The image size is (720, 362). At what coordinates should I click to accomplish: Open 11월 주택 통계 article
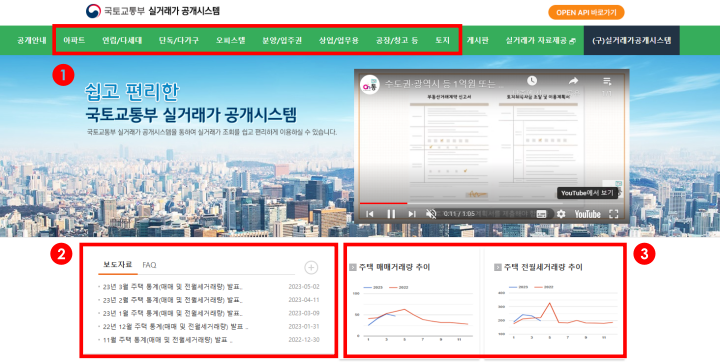pos(168,340)
